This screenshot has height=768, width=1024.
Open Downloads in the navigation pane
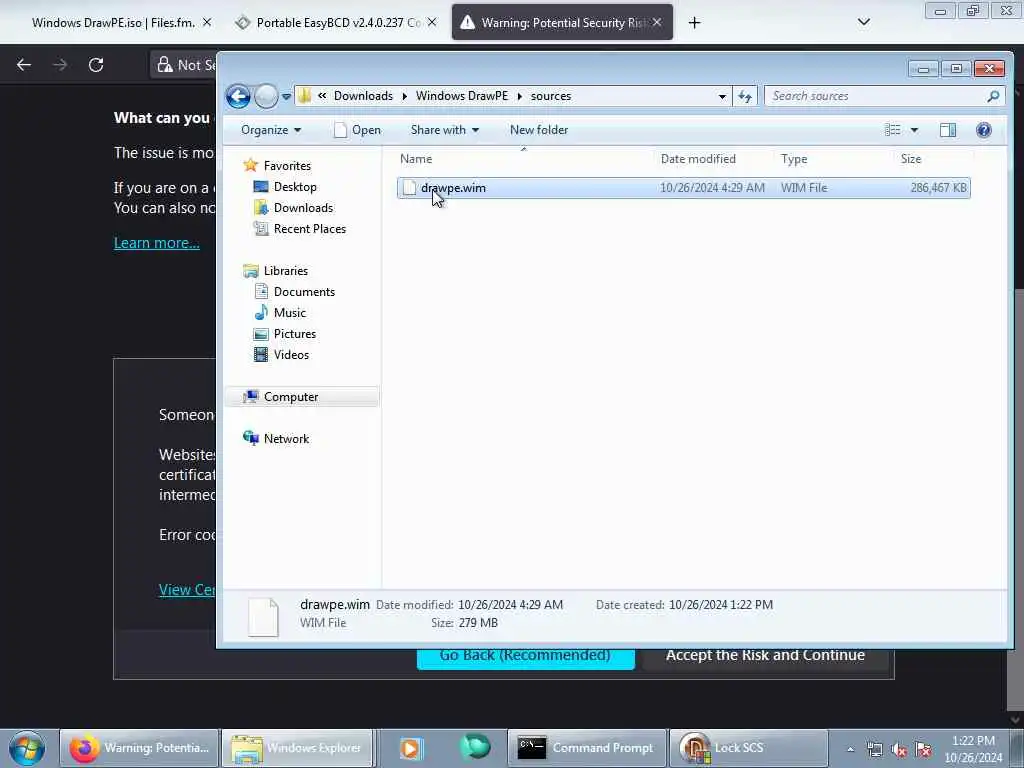pyautogui.click(x=303, y=208)
